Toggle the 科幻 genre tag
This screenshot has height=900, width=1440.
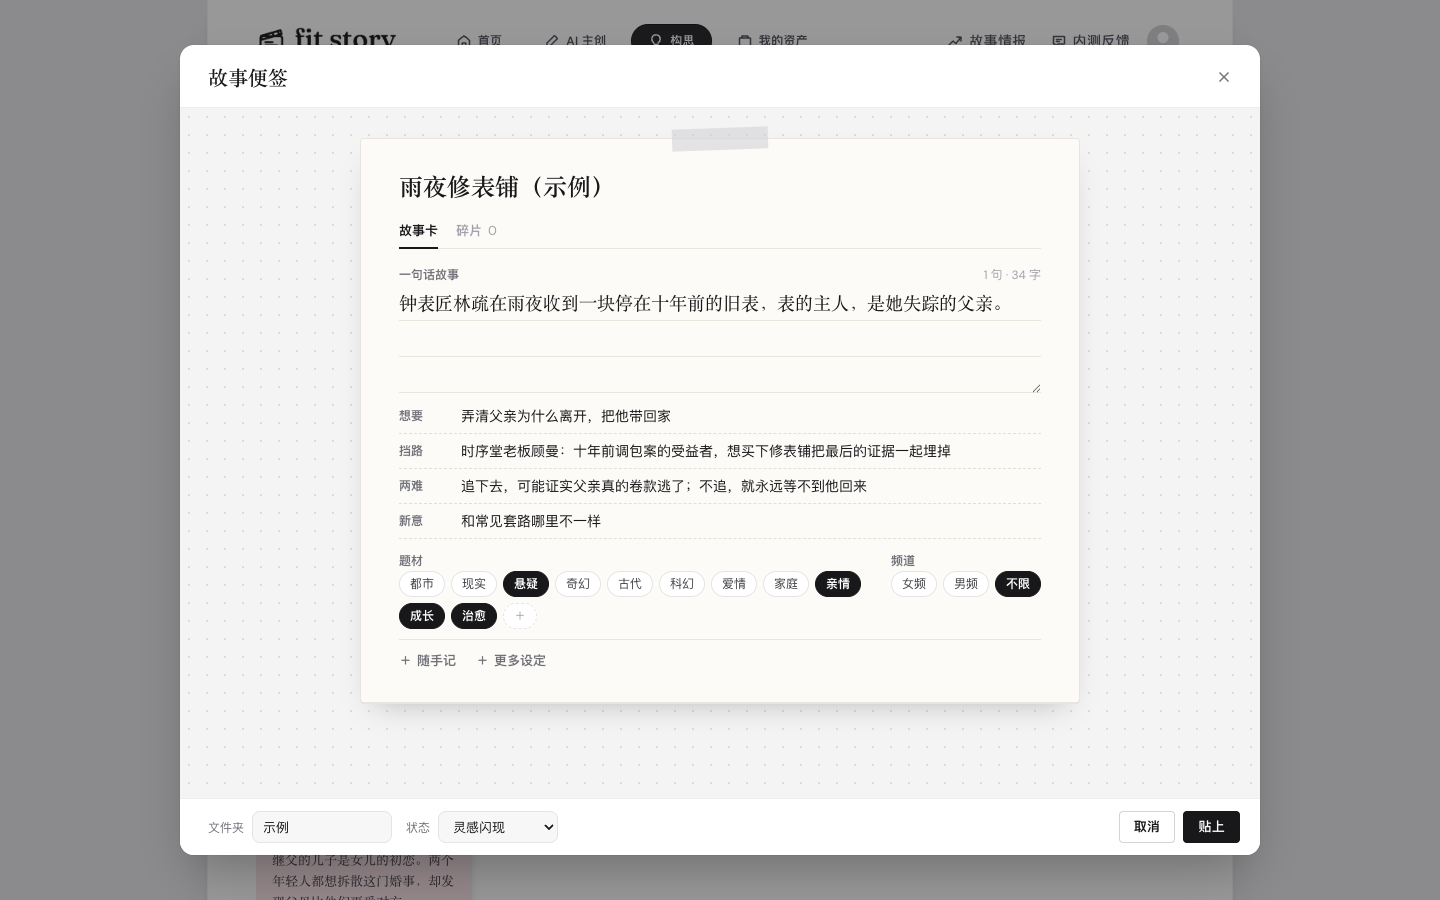682,584
